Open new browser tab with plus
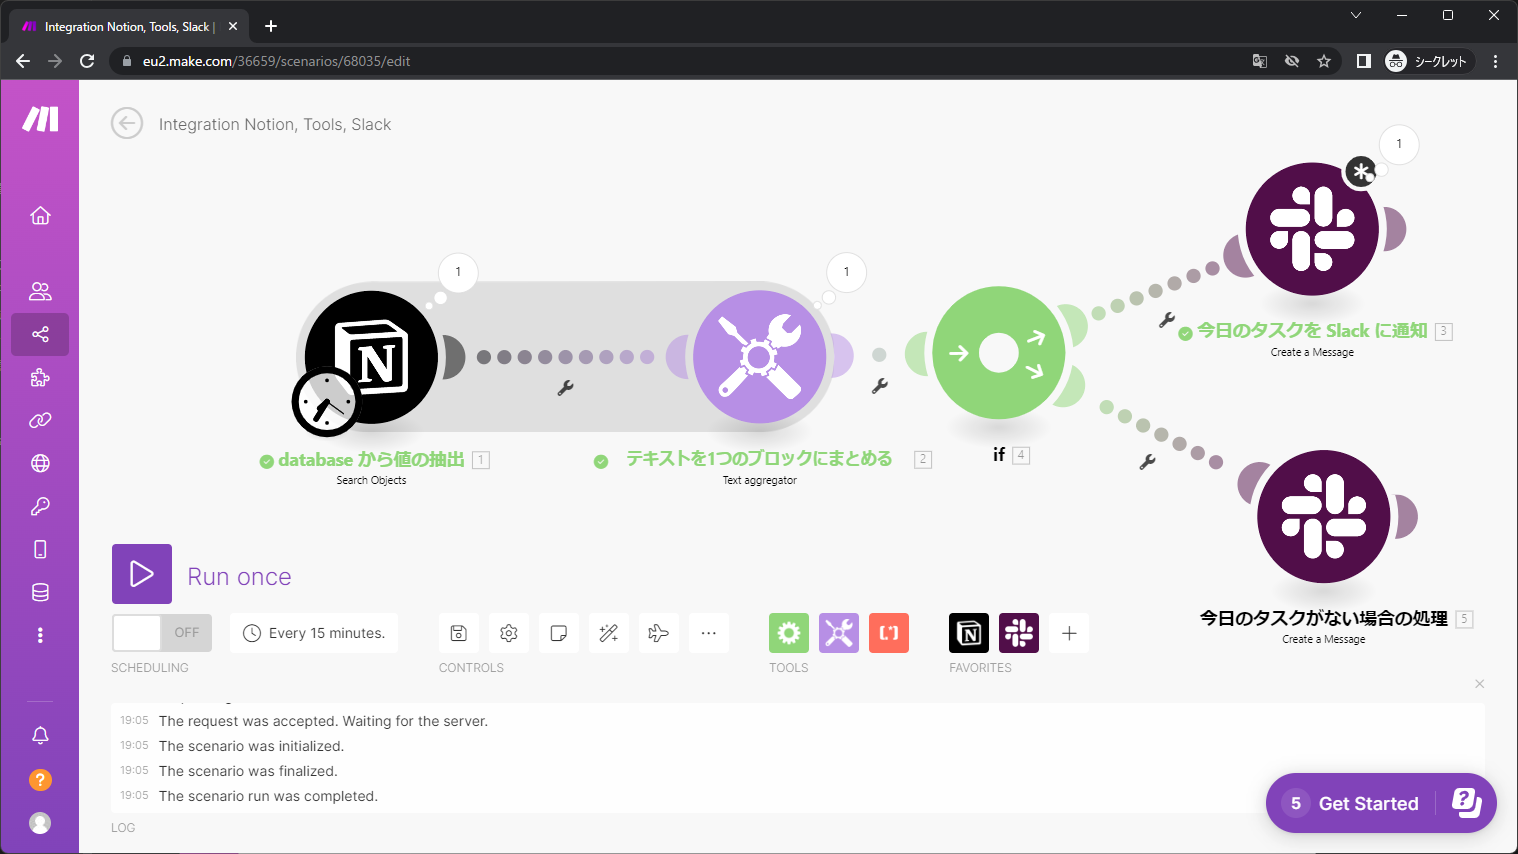 pos(271,26)
